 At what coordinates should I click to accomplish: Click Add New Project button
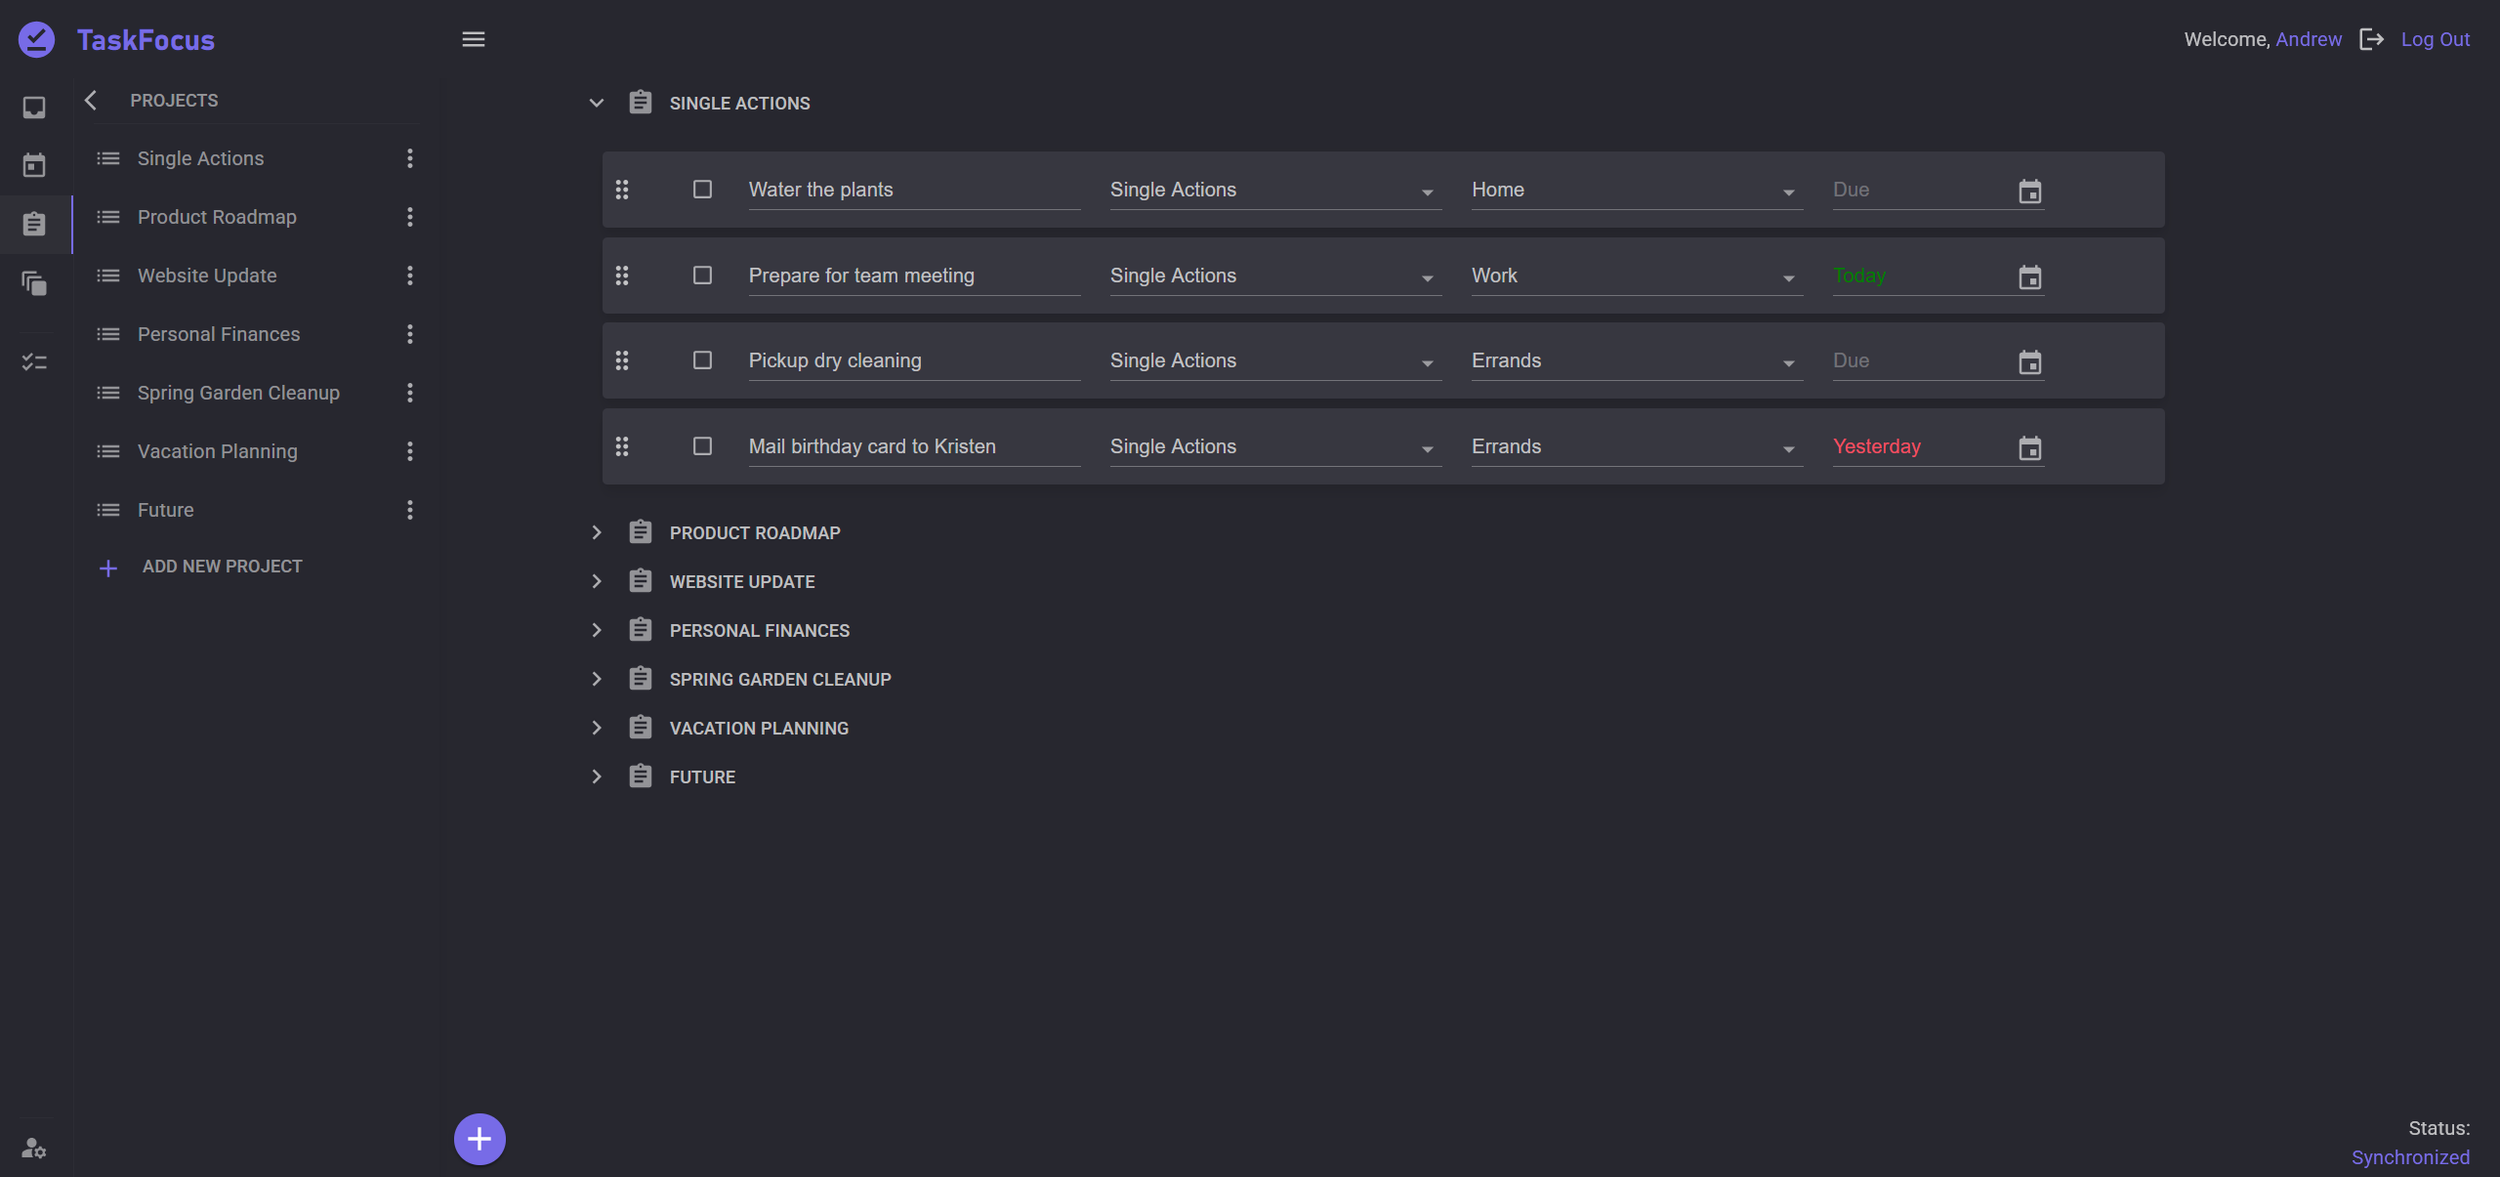[x=221, y=567]
